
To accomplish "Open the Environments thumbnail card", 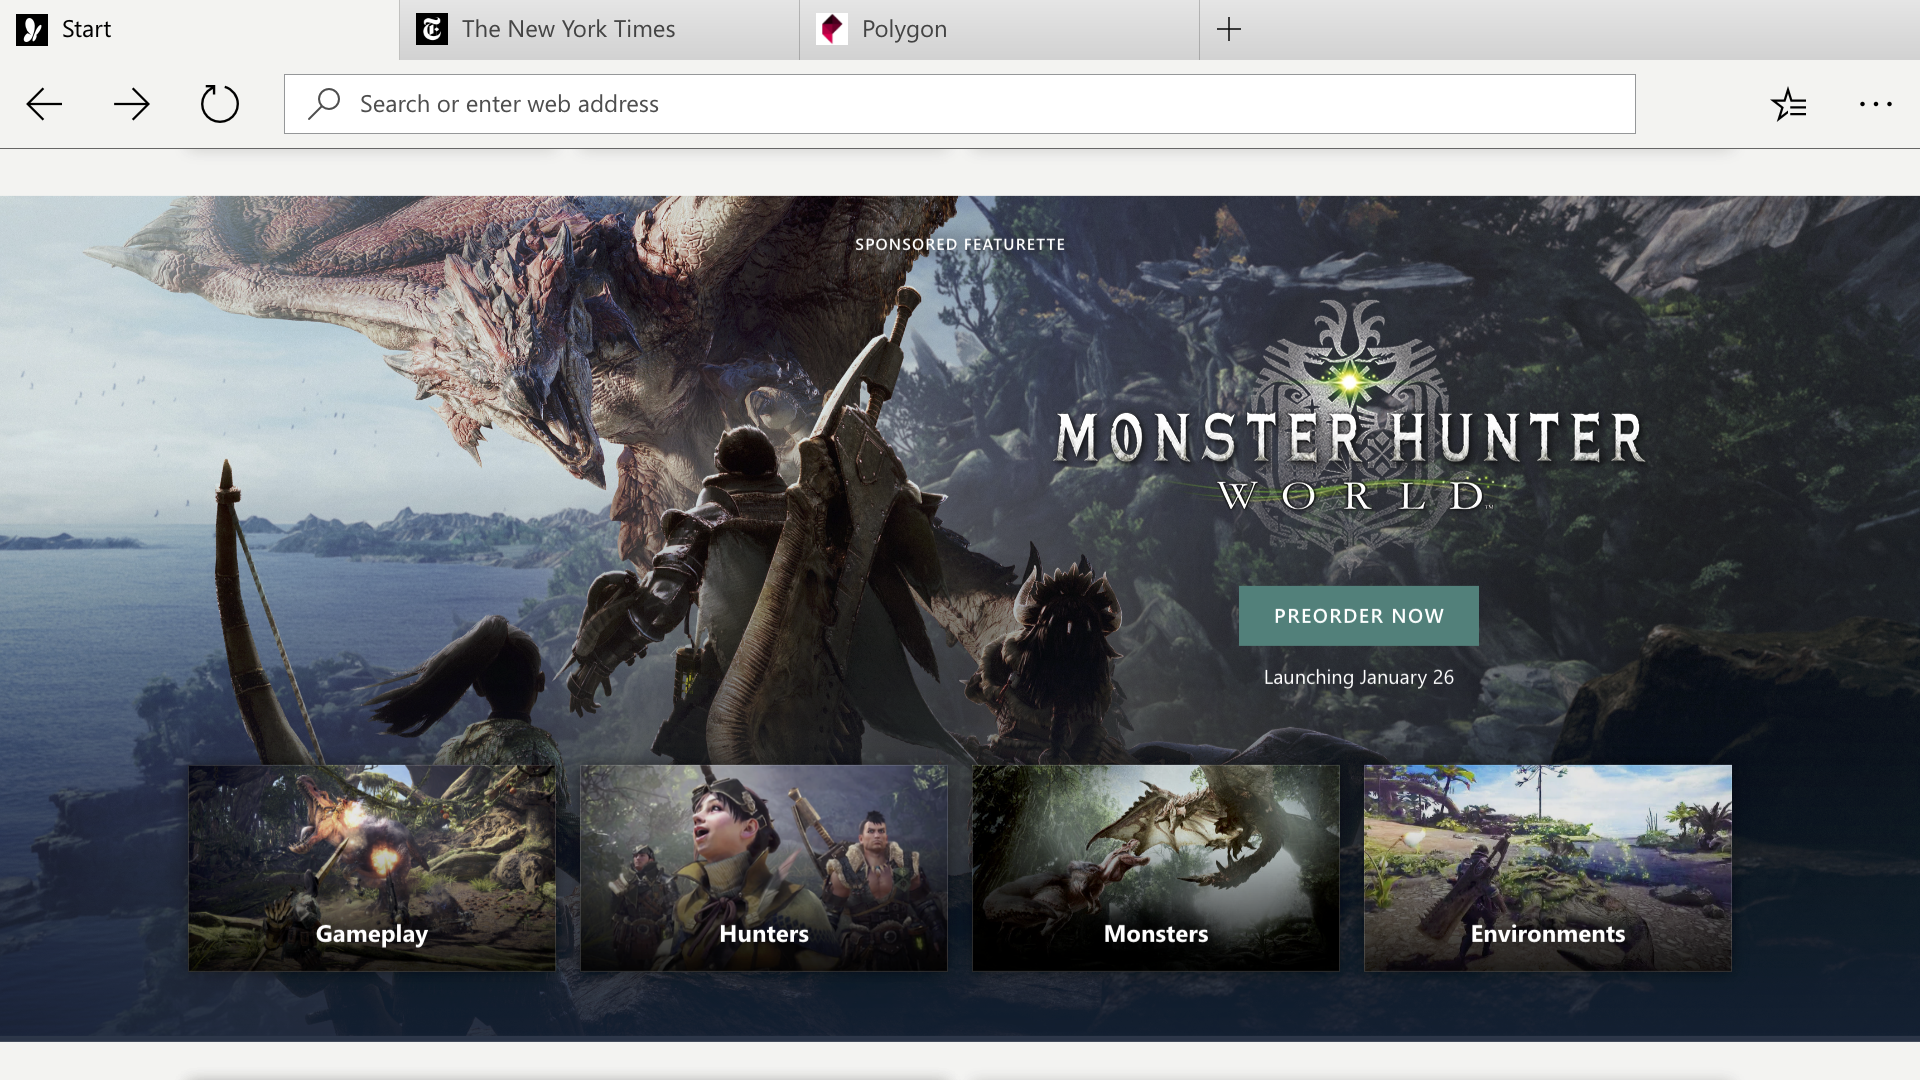I will (1548, 868).
